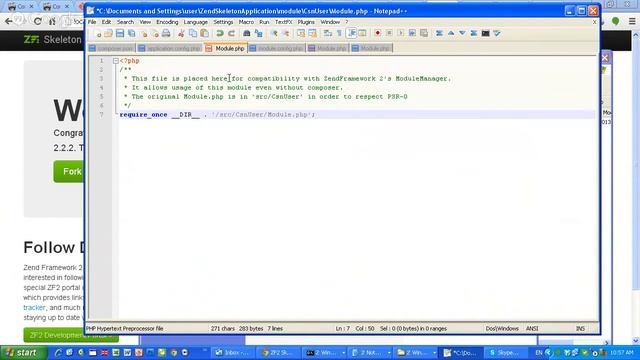This screenshot has width=640, height=360.
Task: Open the Skype taskbar button
Action: [505, 353]
